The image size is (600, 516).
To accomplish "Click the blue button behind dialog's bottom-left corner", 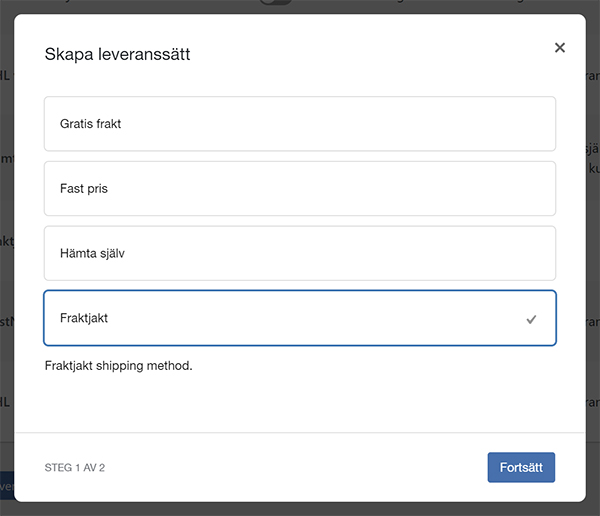I will tap(6, 487).
